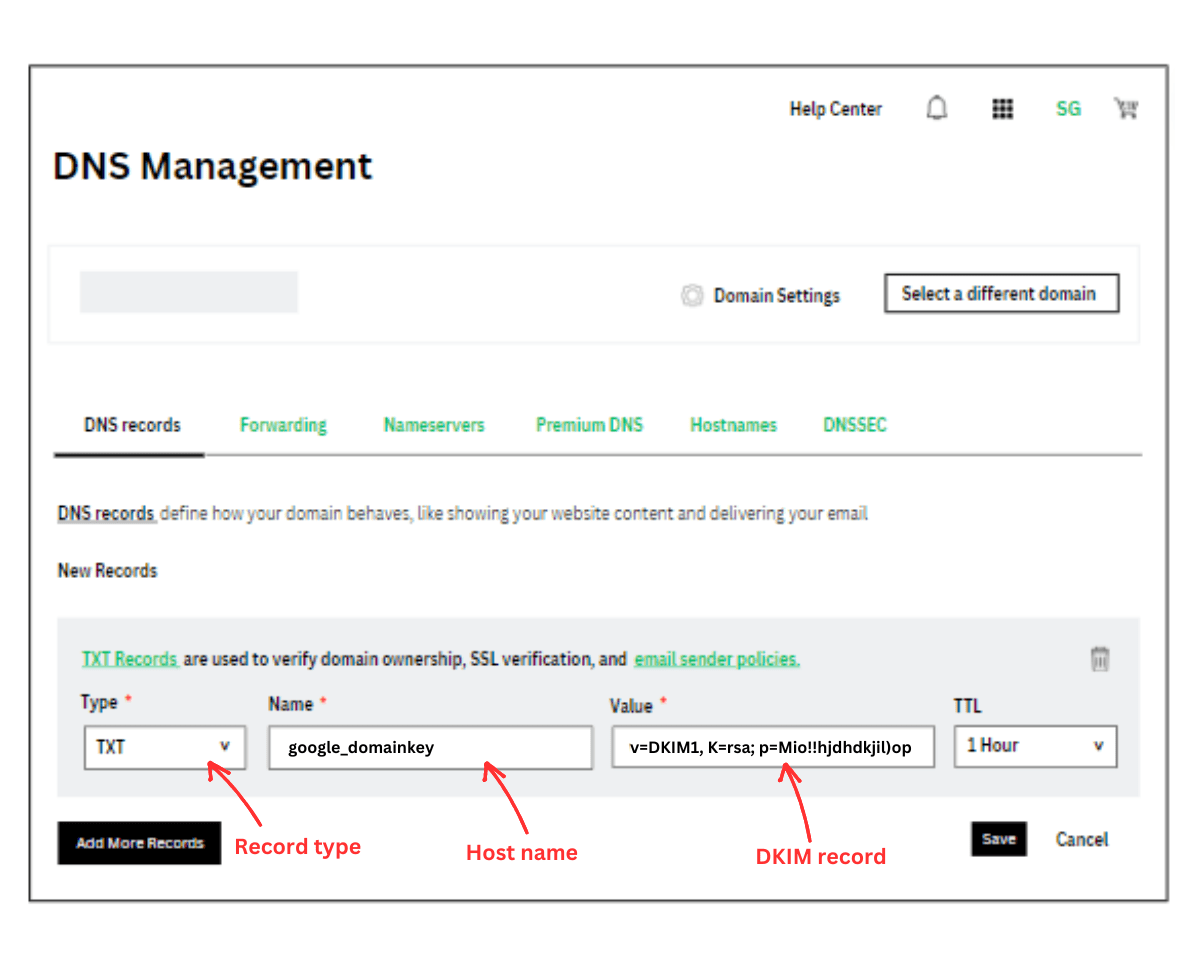
Task: Click the Domain Settings gear icon
Action: (692, 296)
